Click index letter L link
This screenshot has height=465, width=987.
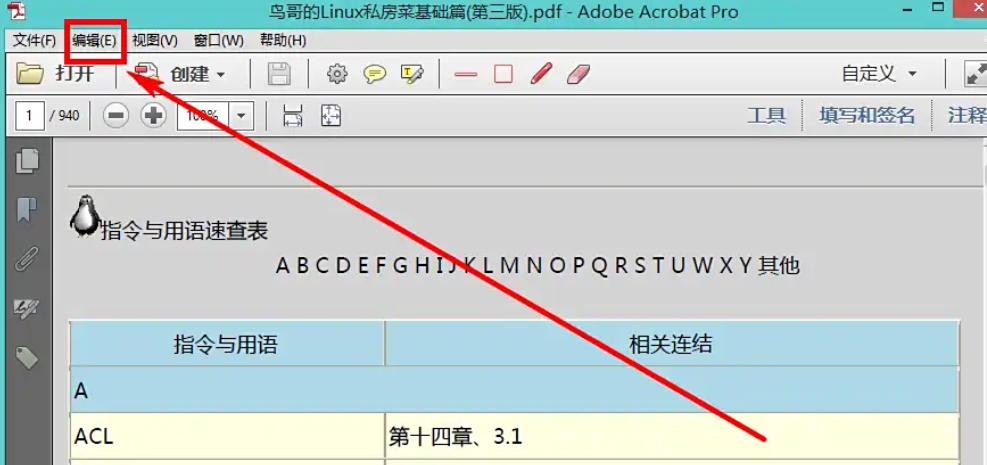tap(488, 266)
